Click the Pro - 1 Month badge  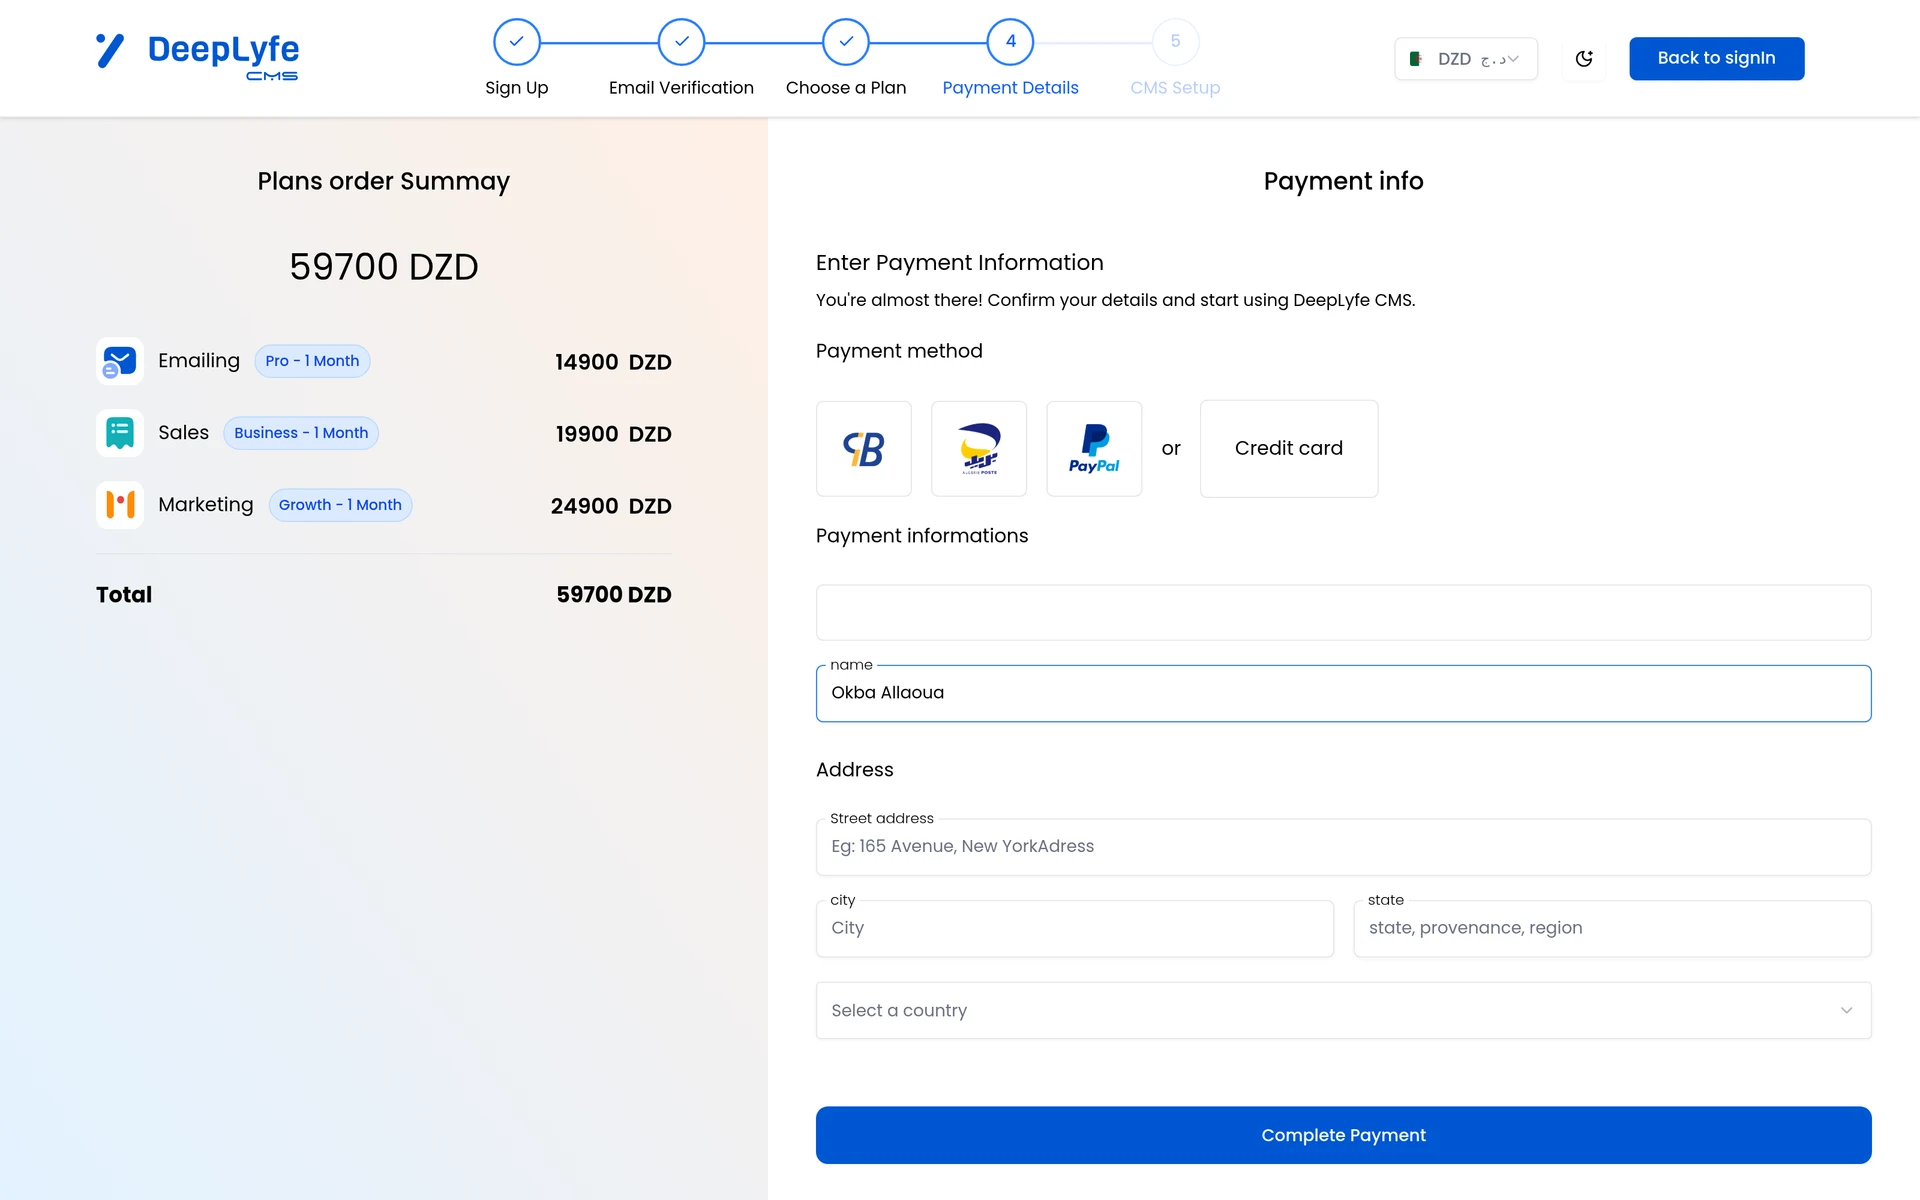tap(312, 361)
